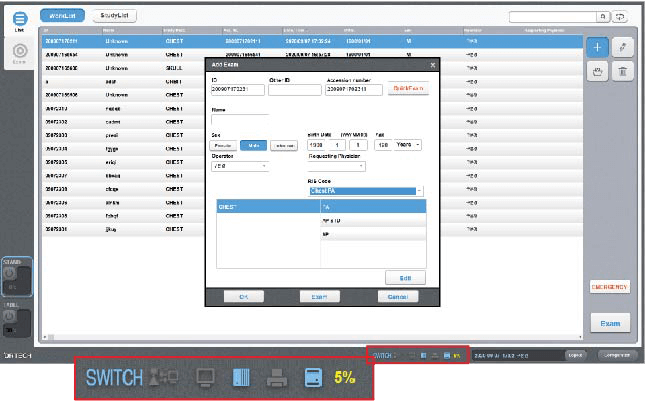This screenshot has width=646, height=401.
Task: Click the monitor icon at top right
Action: click(620, 17)
